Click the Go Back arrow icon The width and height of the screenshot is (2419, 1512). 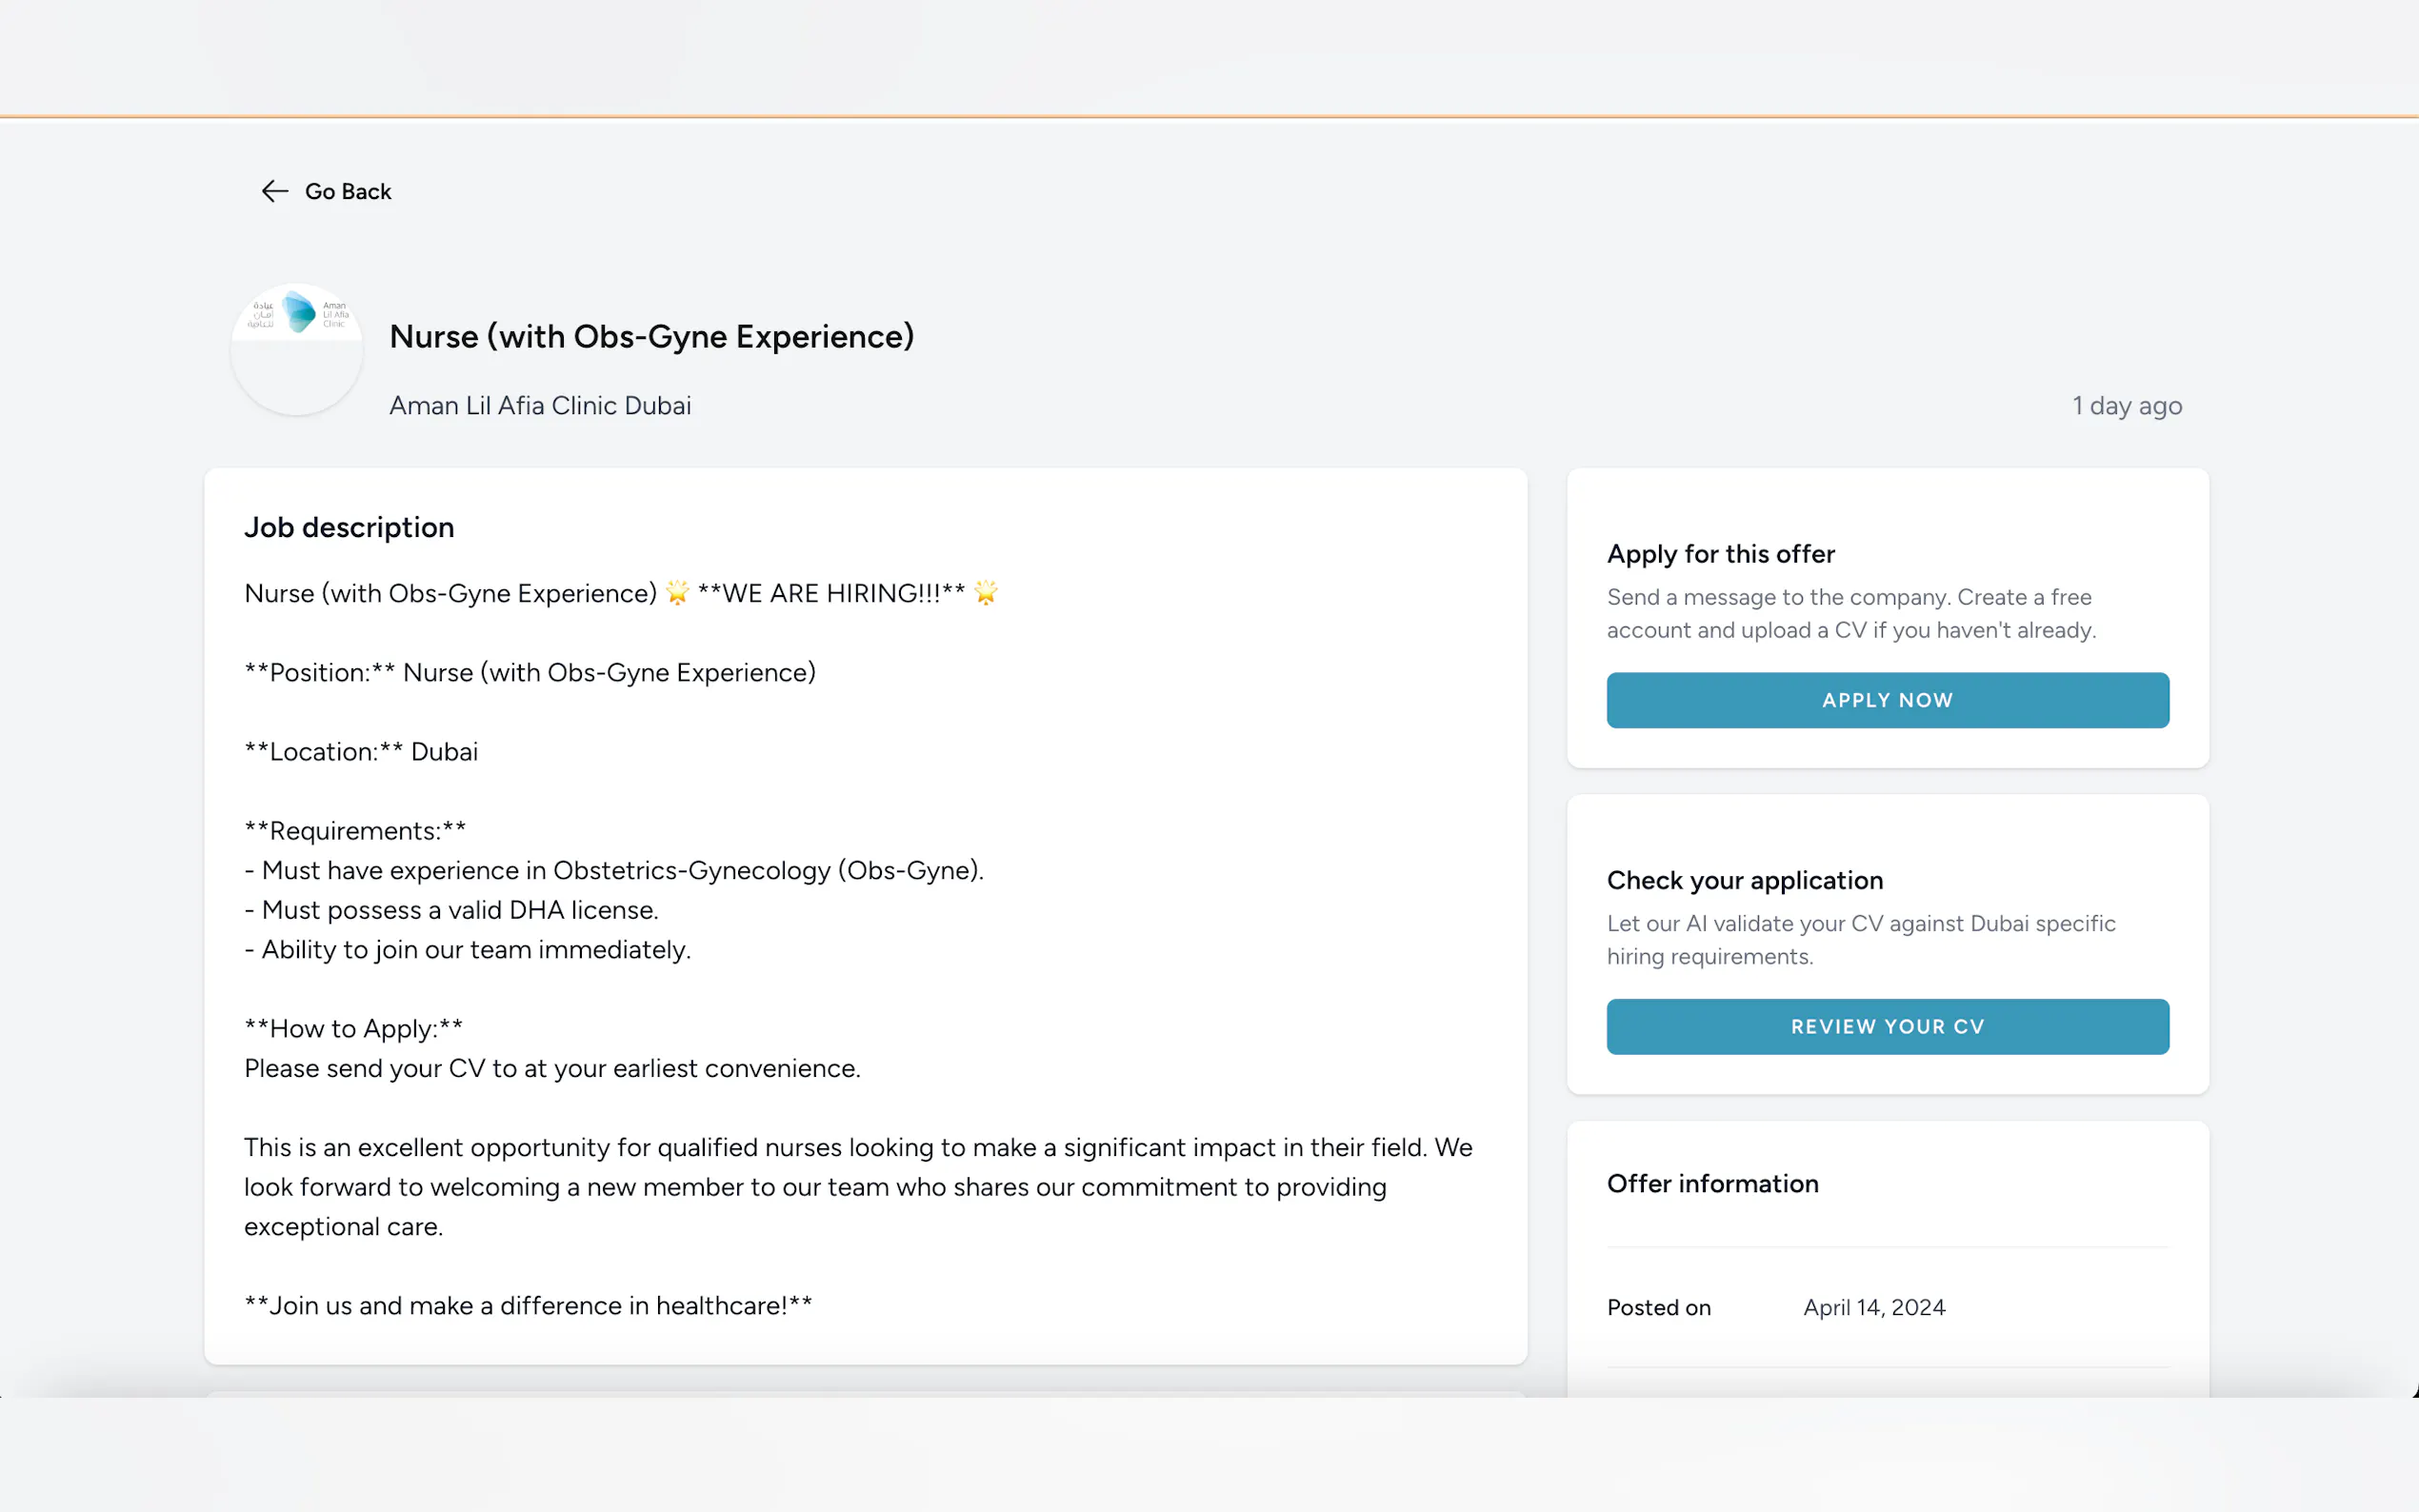(x=274, y=191)
